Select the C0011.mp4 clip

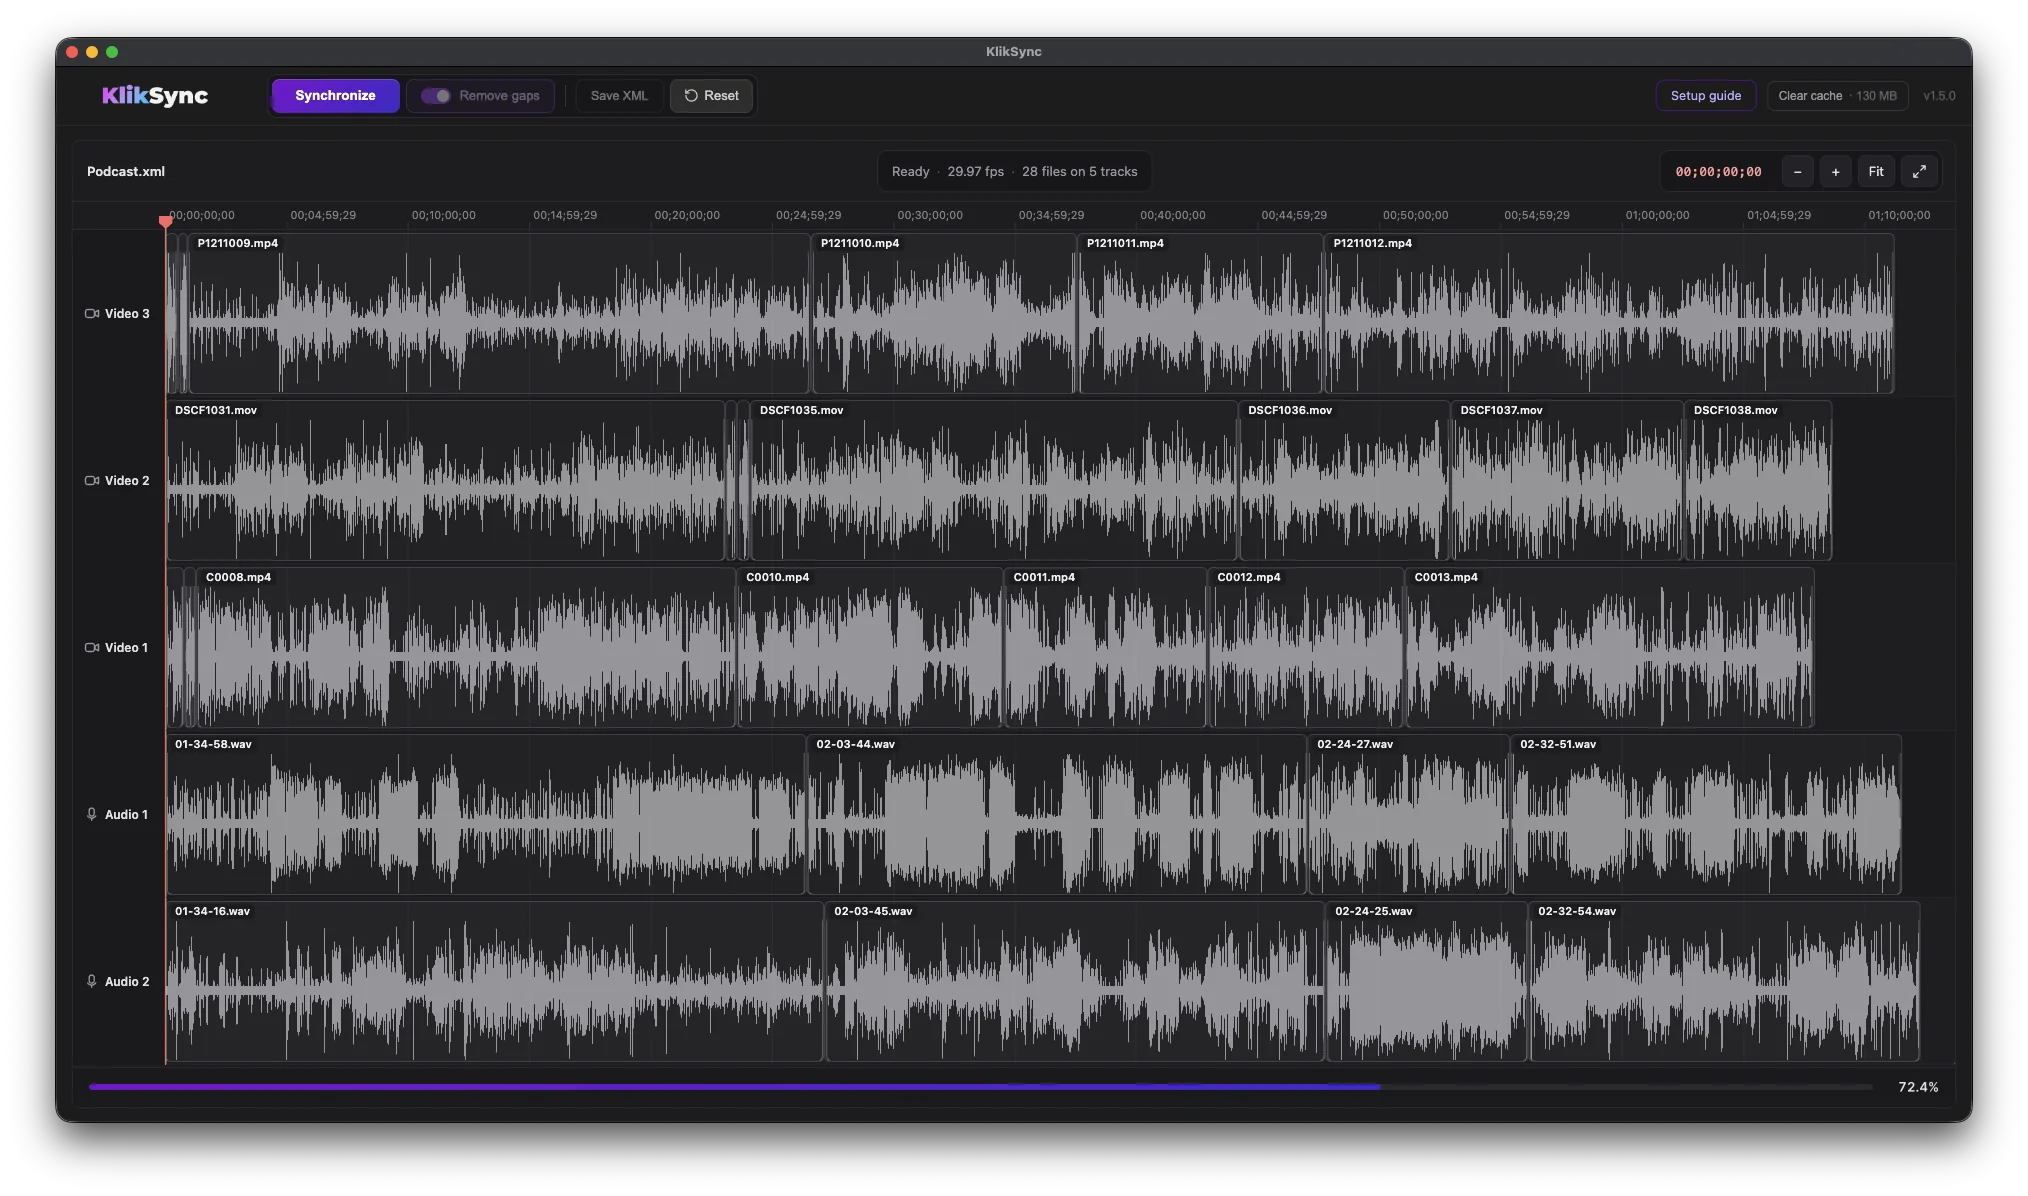point(1105,648)
